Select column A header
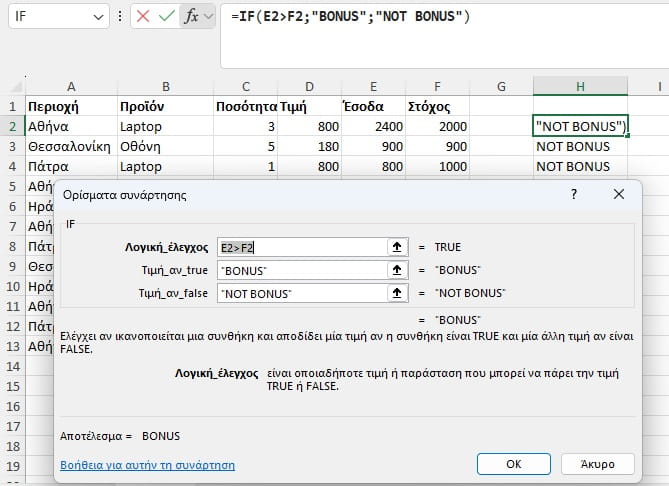This screenshot has height=486, width=669. (x=71, y=87)
